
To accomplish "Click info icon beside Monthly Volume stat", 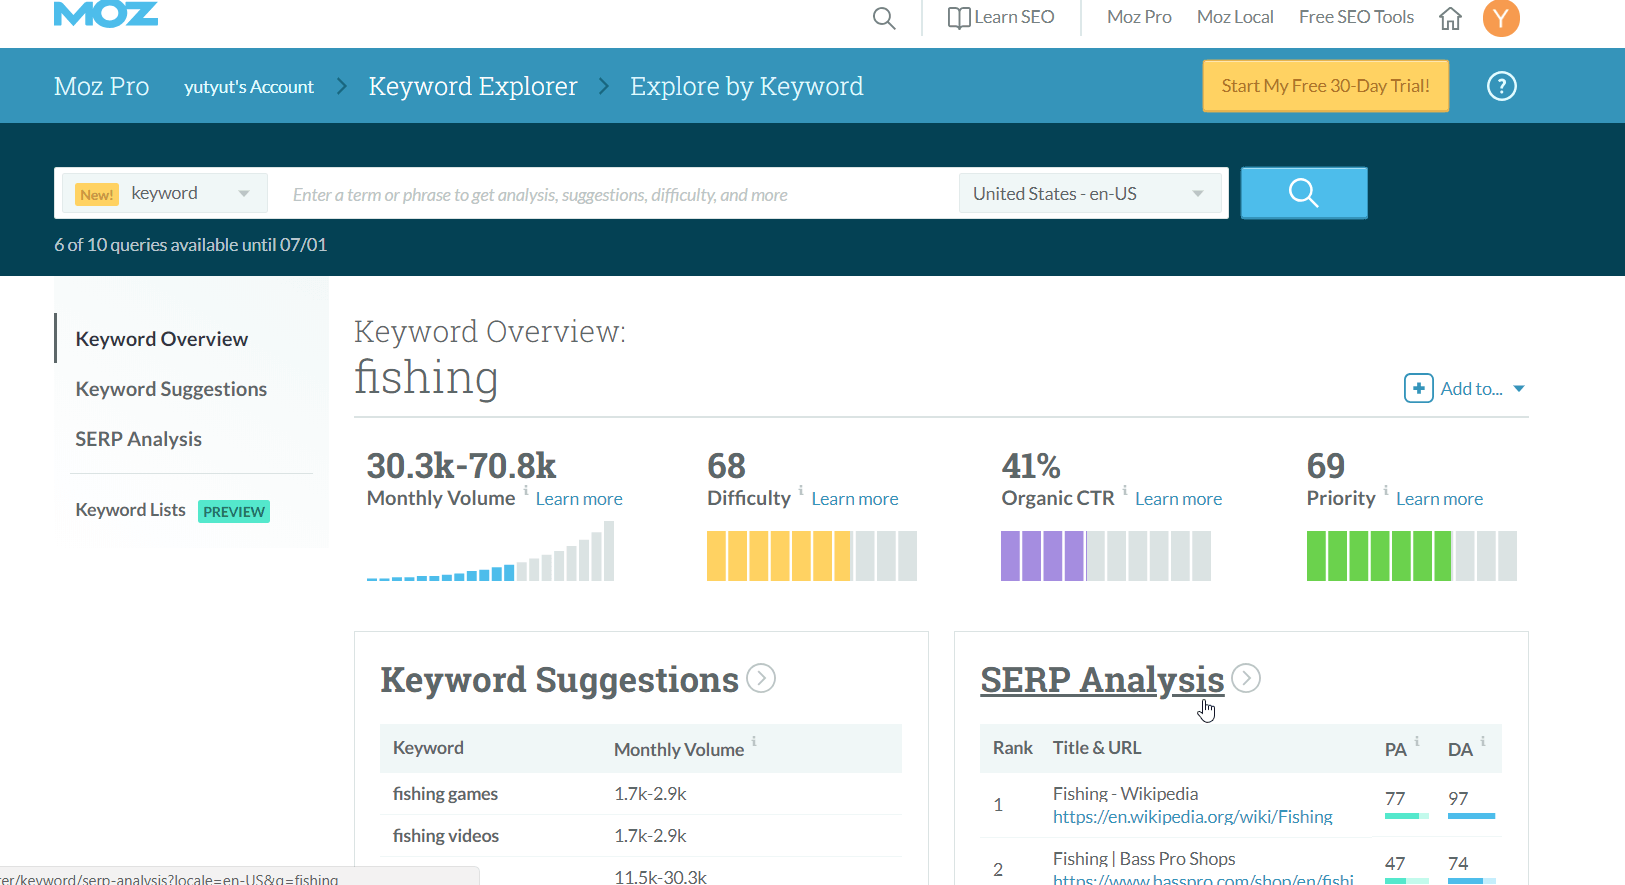I will [526, 490].
